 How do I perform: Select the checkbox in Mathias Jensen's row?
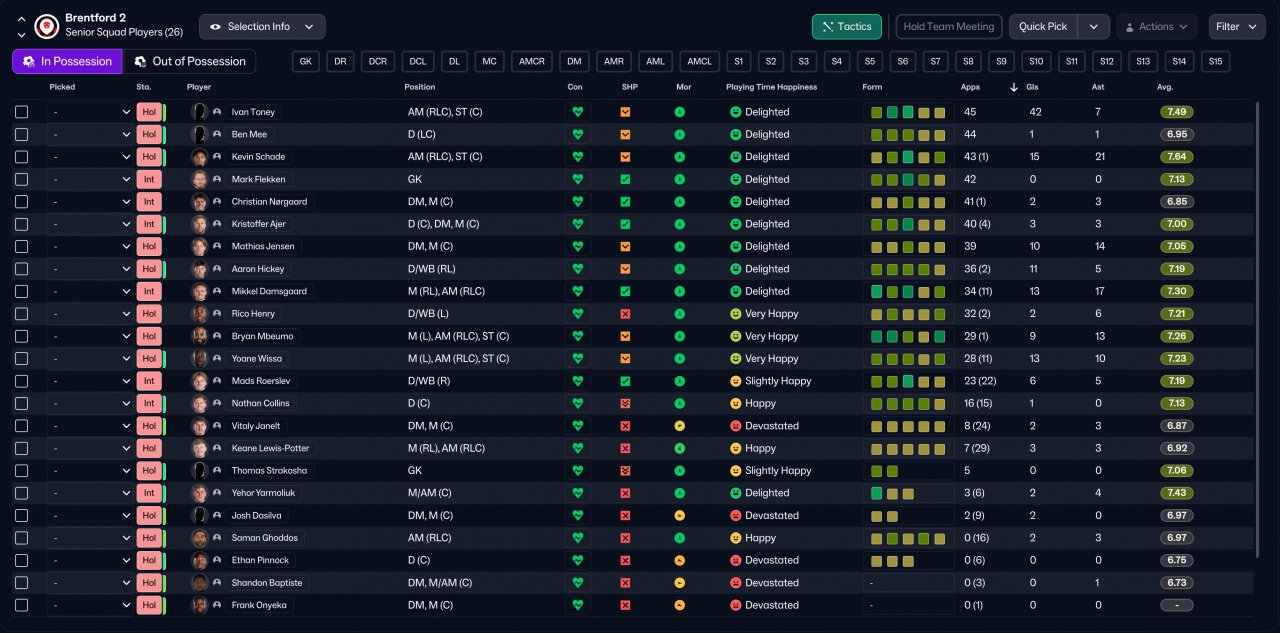pos(22,246)
